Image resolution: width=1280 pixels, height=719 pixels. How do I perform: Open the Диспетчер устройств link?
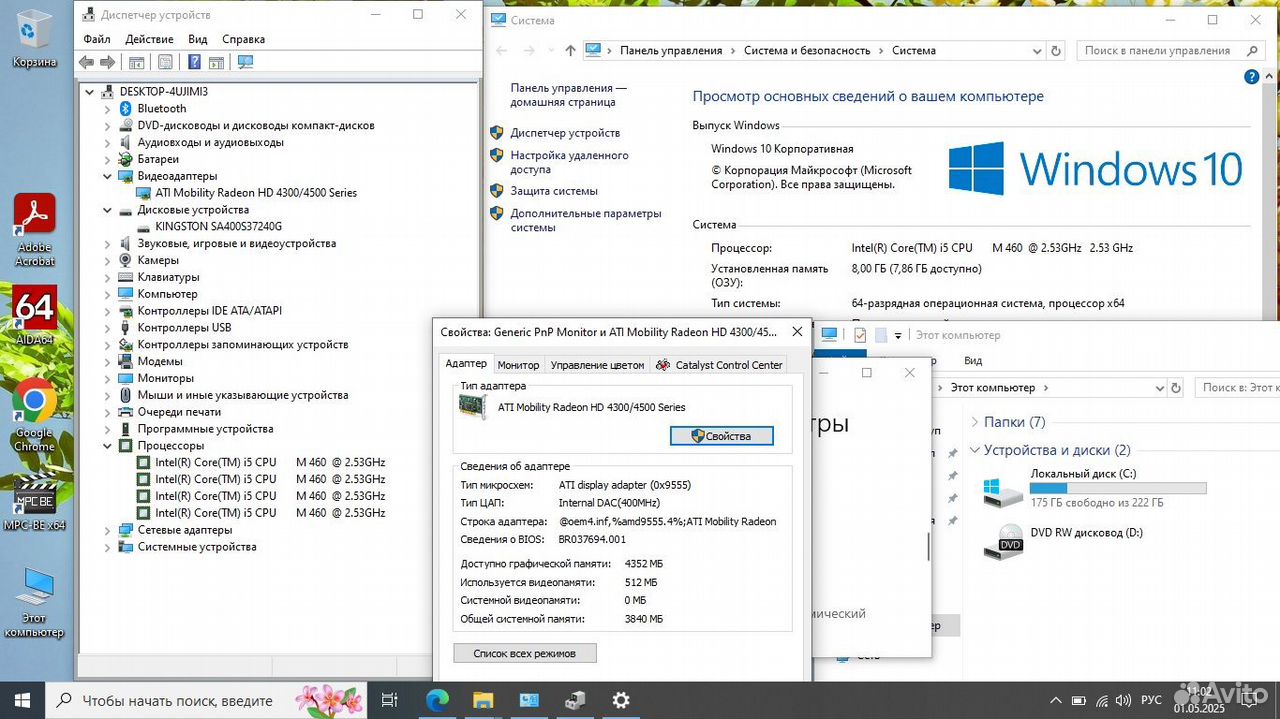565,132
